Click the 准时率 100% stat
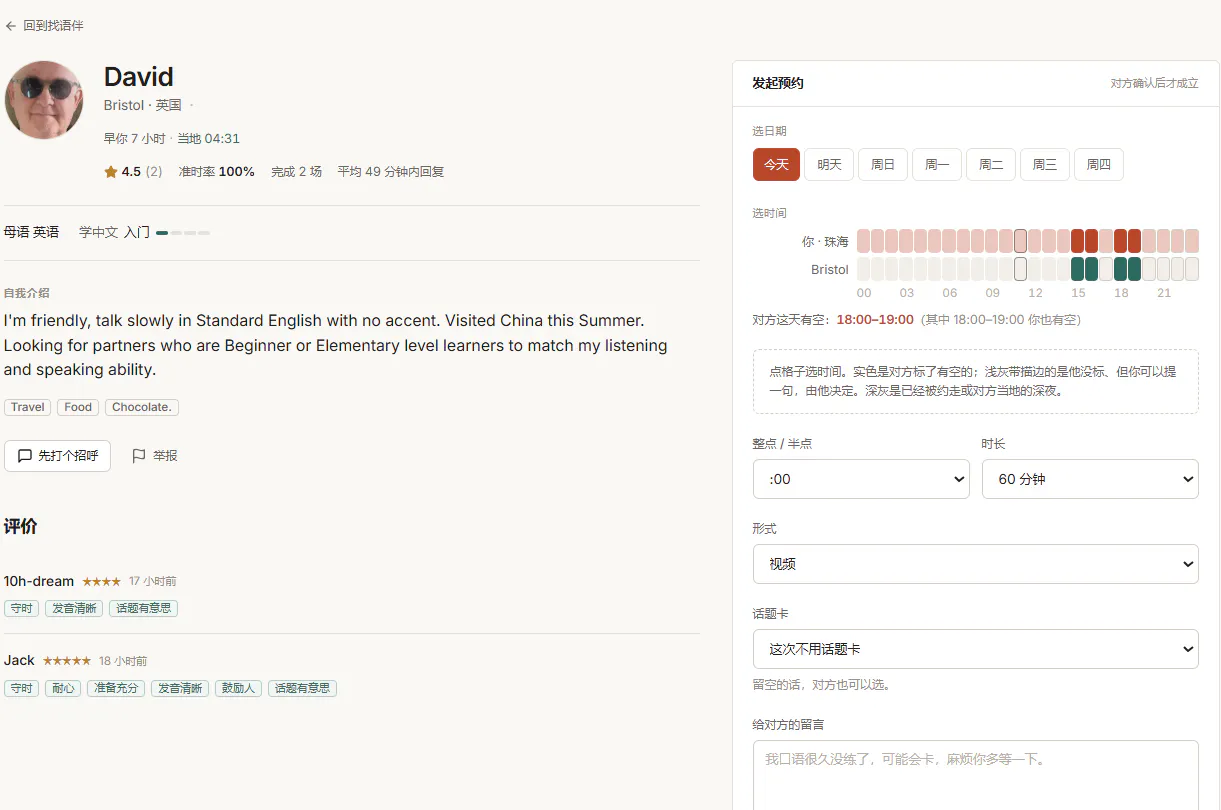Viewport: 1221px width, 810px height. click(x=217, y=172)
